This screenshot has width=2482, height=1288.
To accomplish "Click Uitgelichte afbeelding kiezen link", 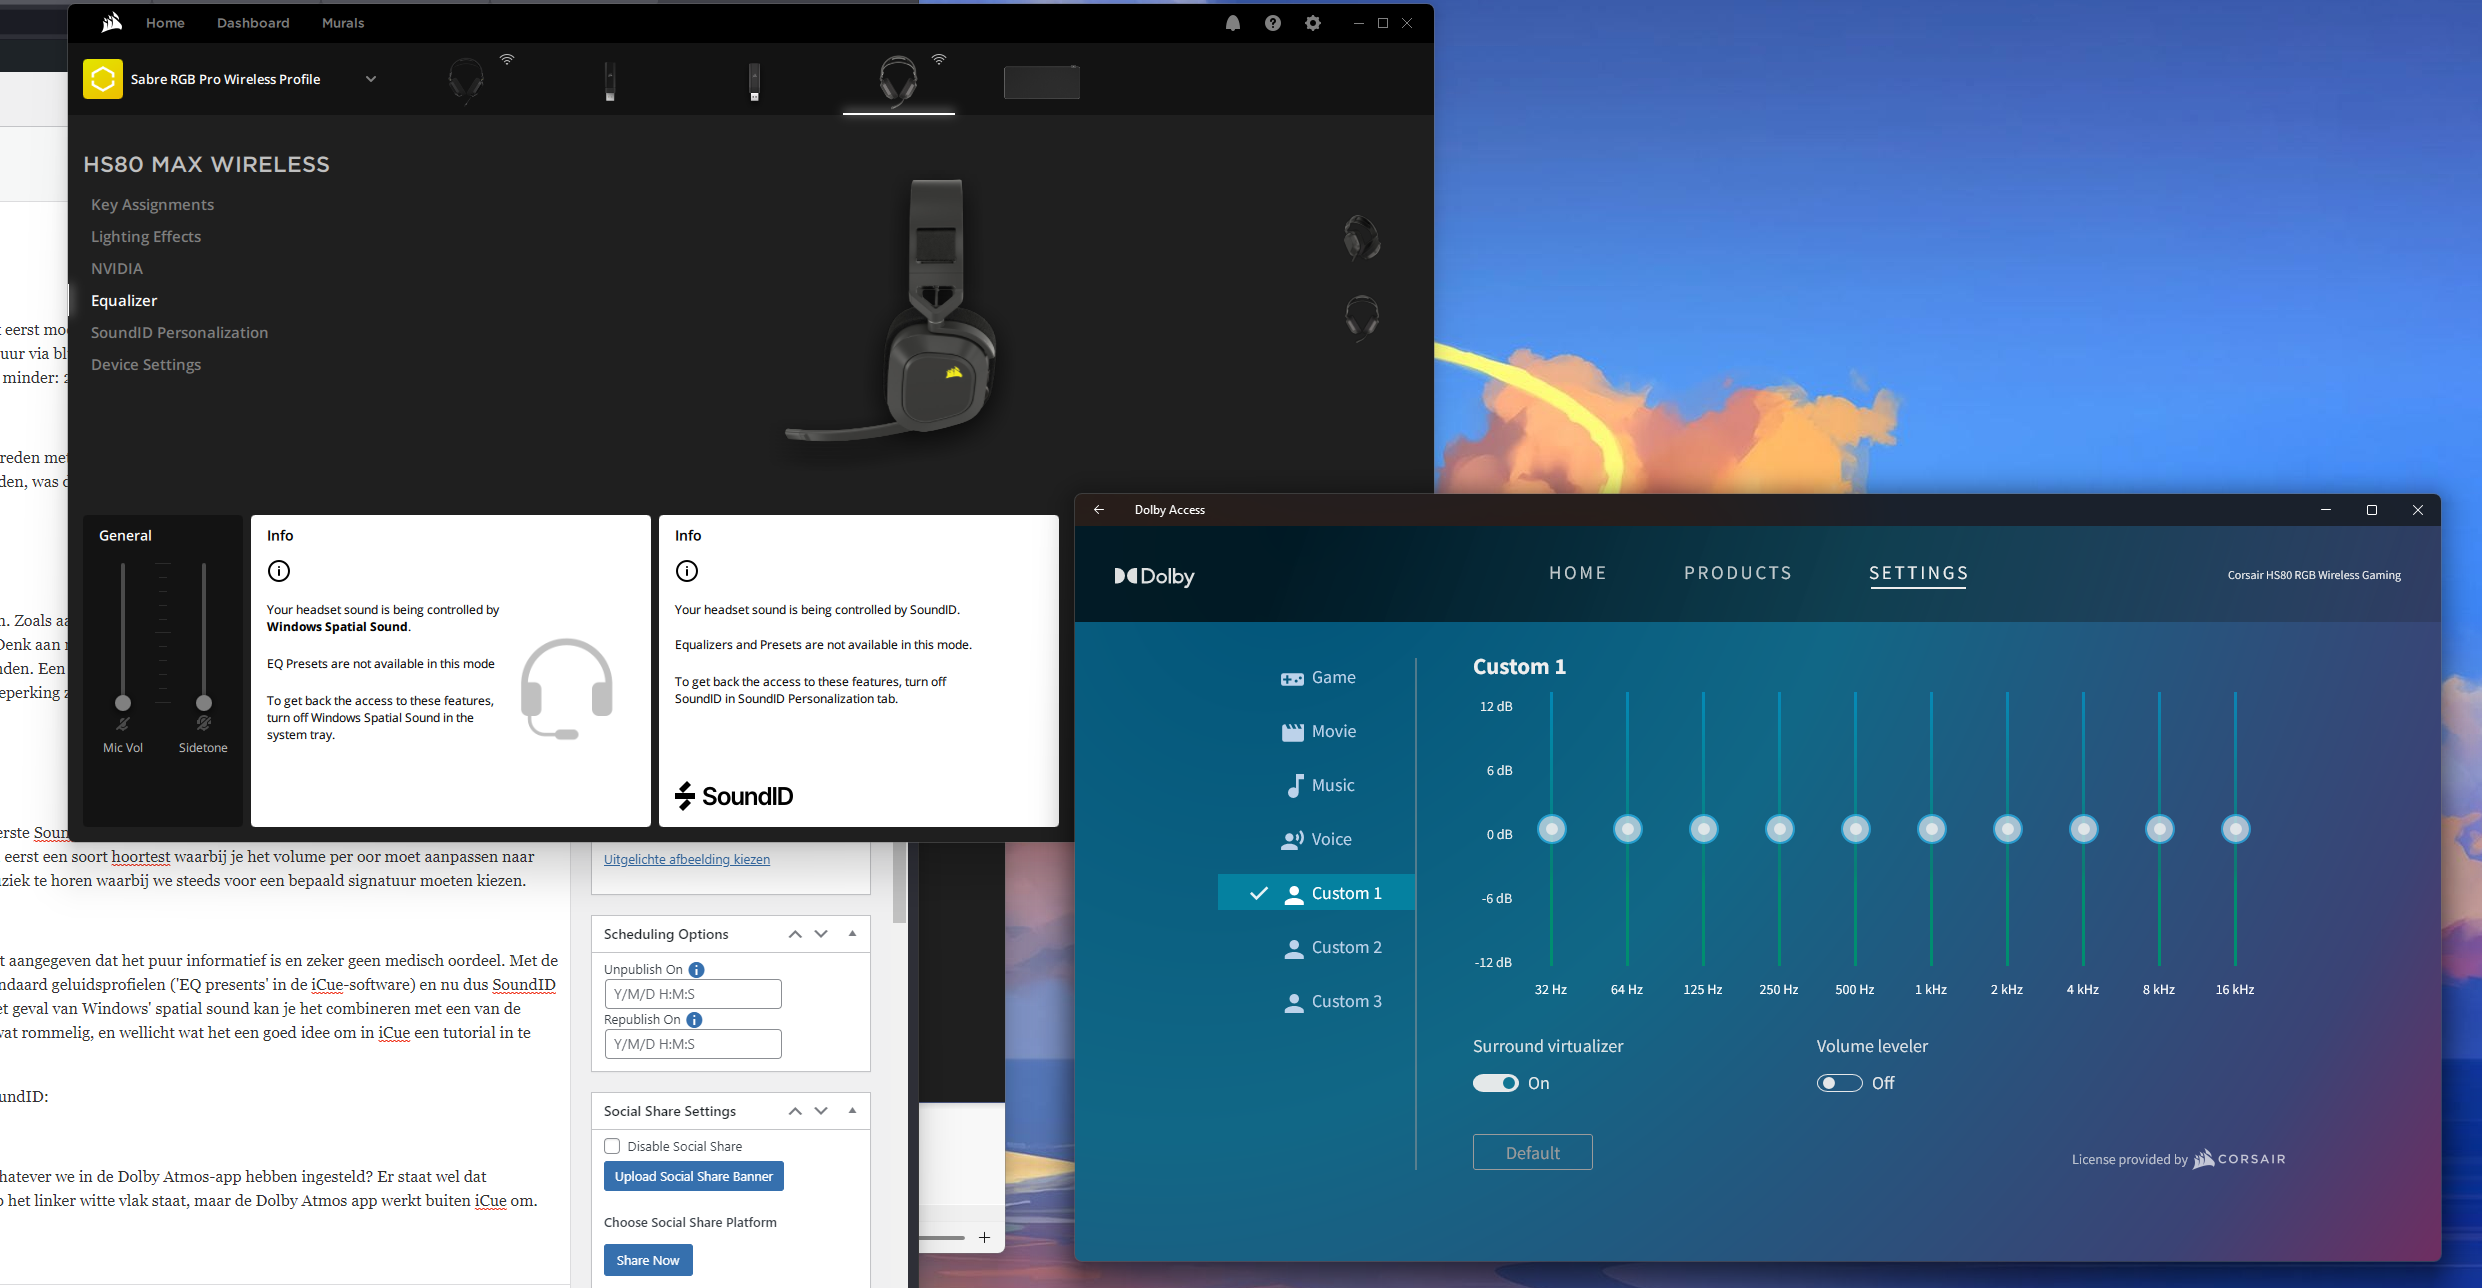I will [x=687, y=859].
